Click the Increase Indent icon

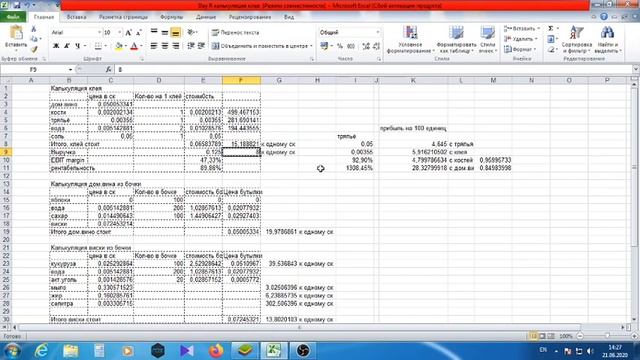click(201, 46)
